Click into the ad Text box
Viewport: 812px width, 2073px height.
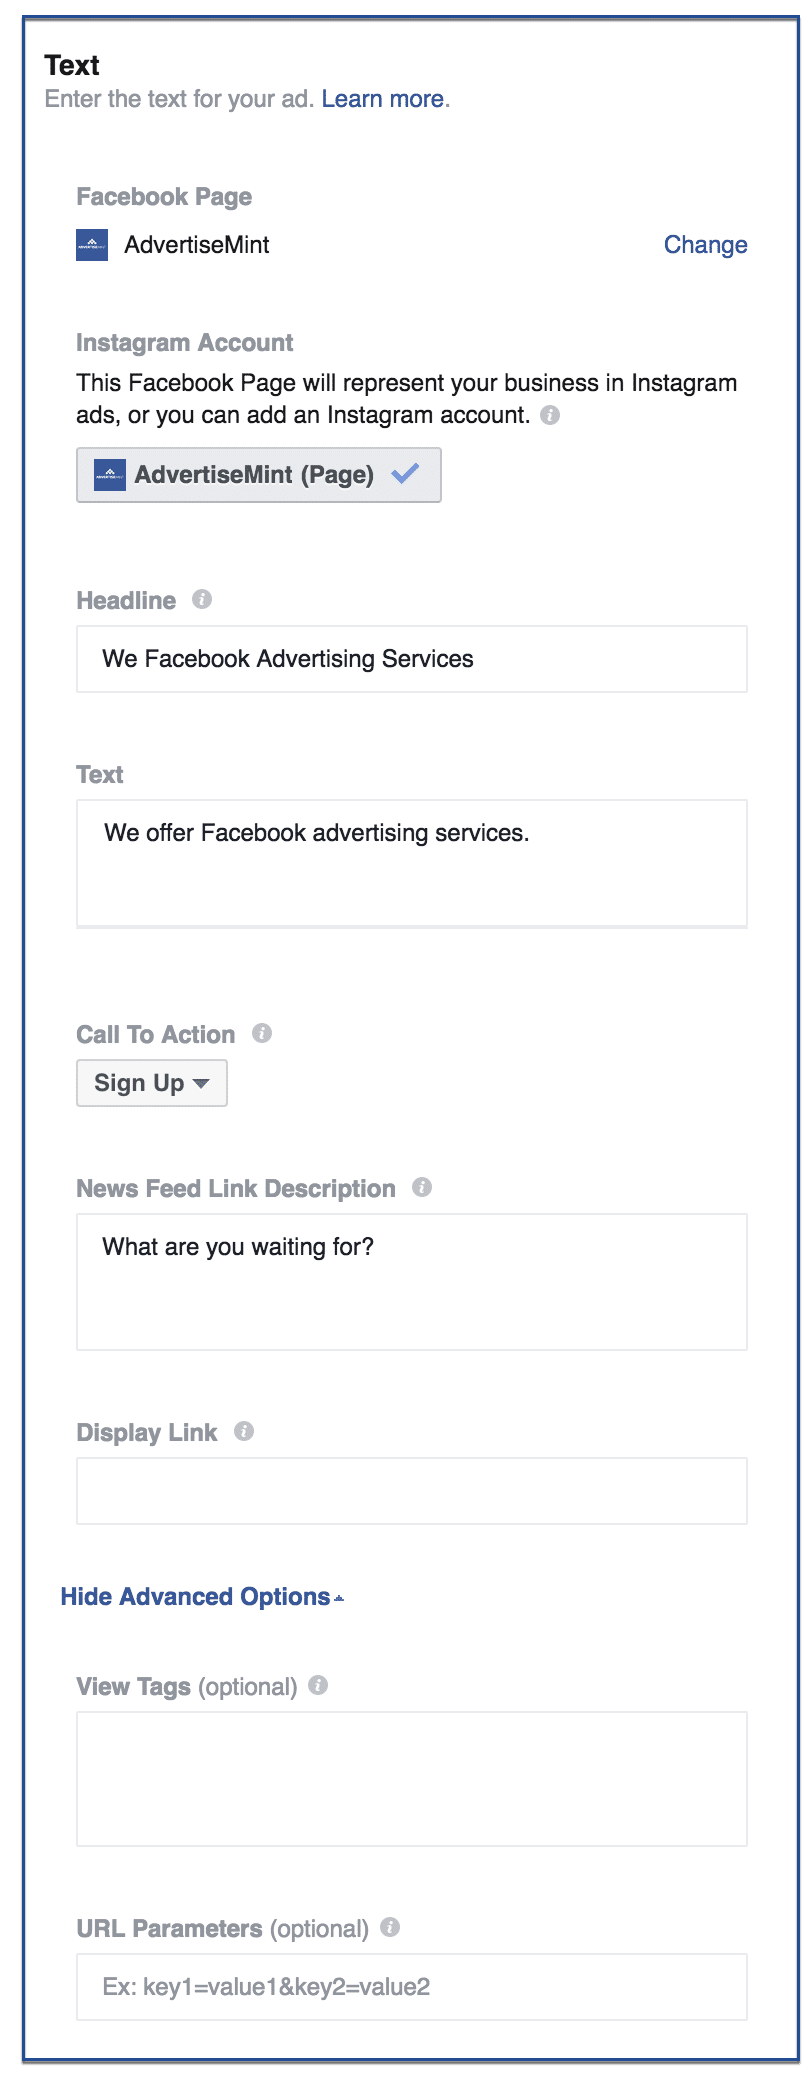[x=412, y=864]
